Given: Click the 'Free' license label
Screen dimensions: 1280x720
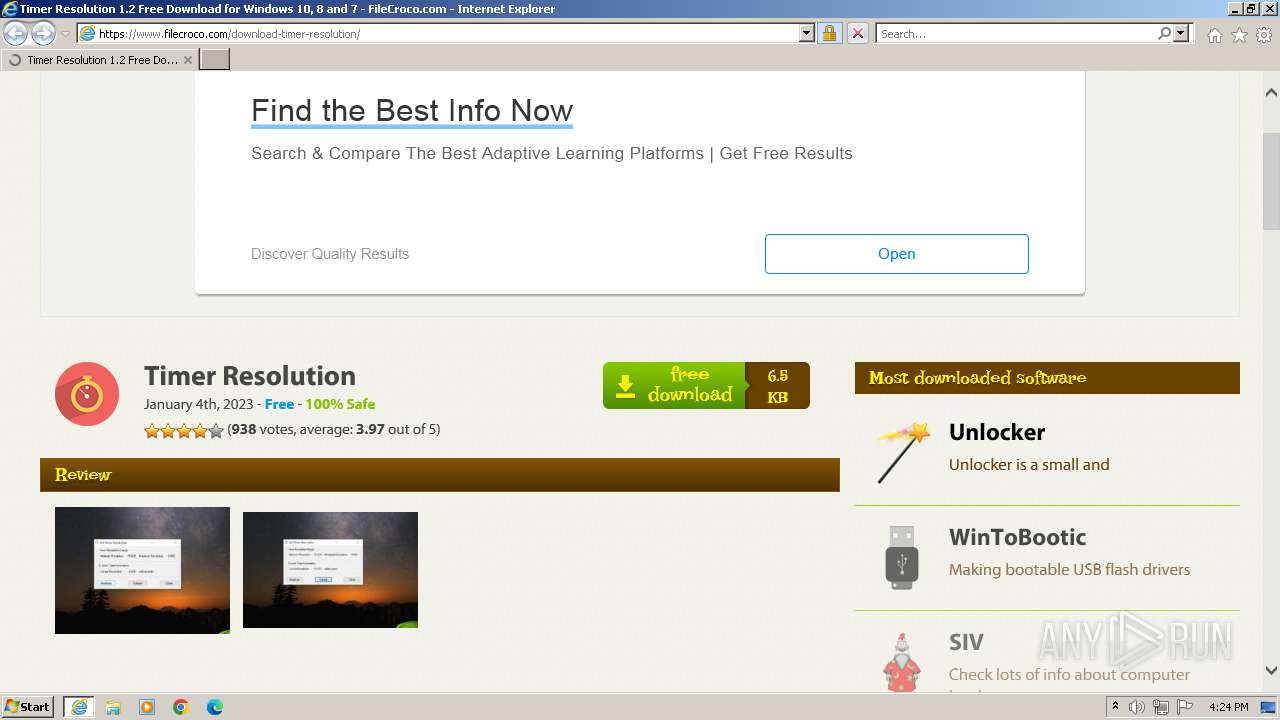Looking at the screenshot, I should (279, 404).
